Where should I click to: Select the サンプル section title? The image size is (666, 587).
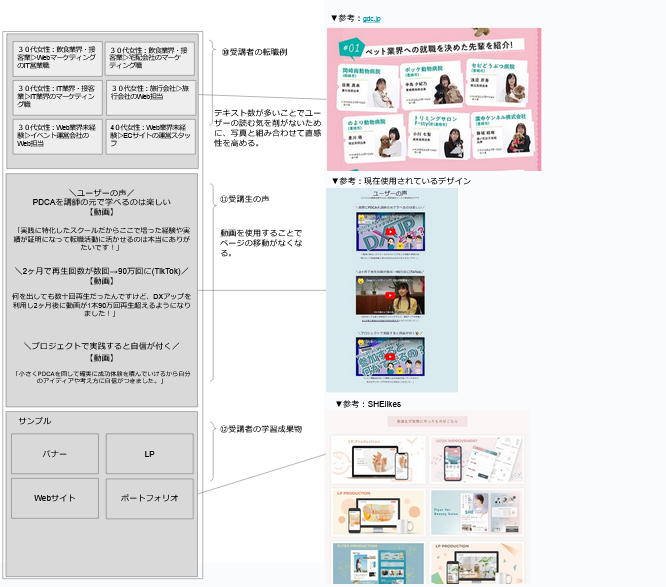[35, 421]
